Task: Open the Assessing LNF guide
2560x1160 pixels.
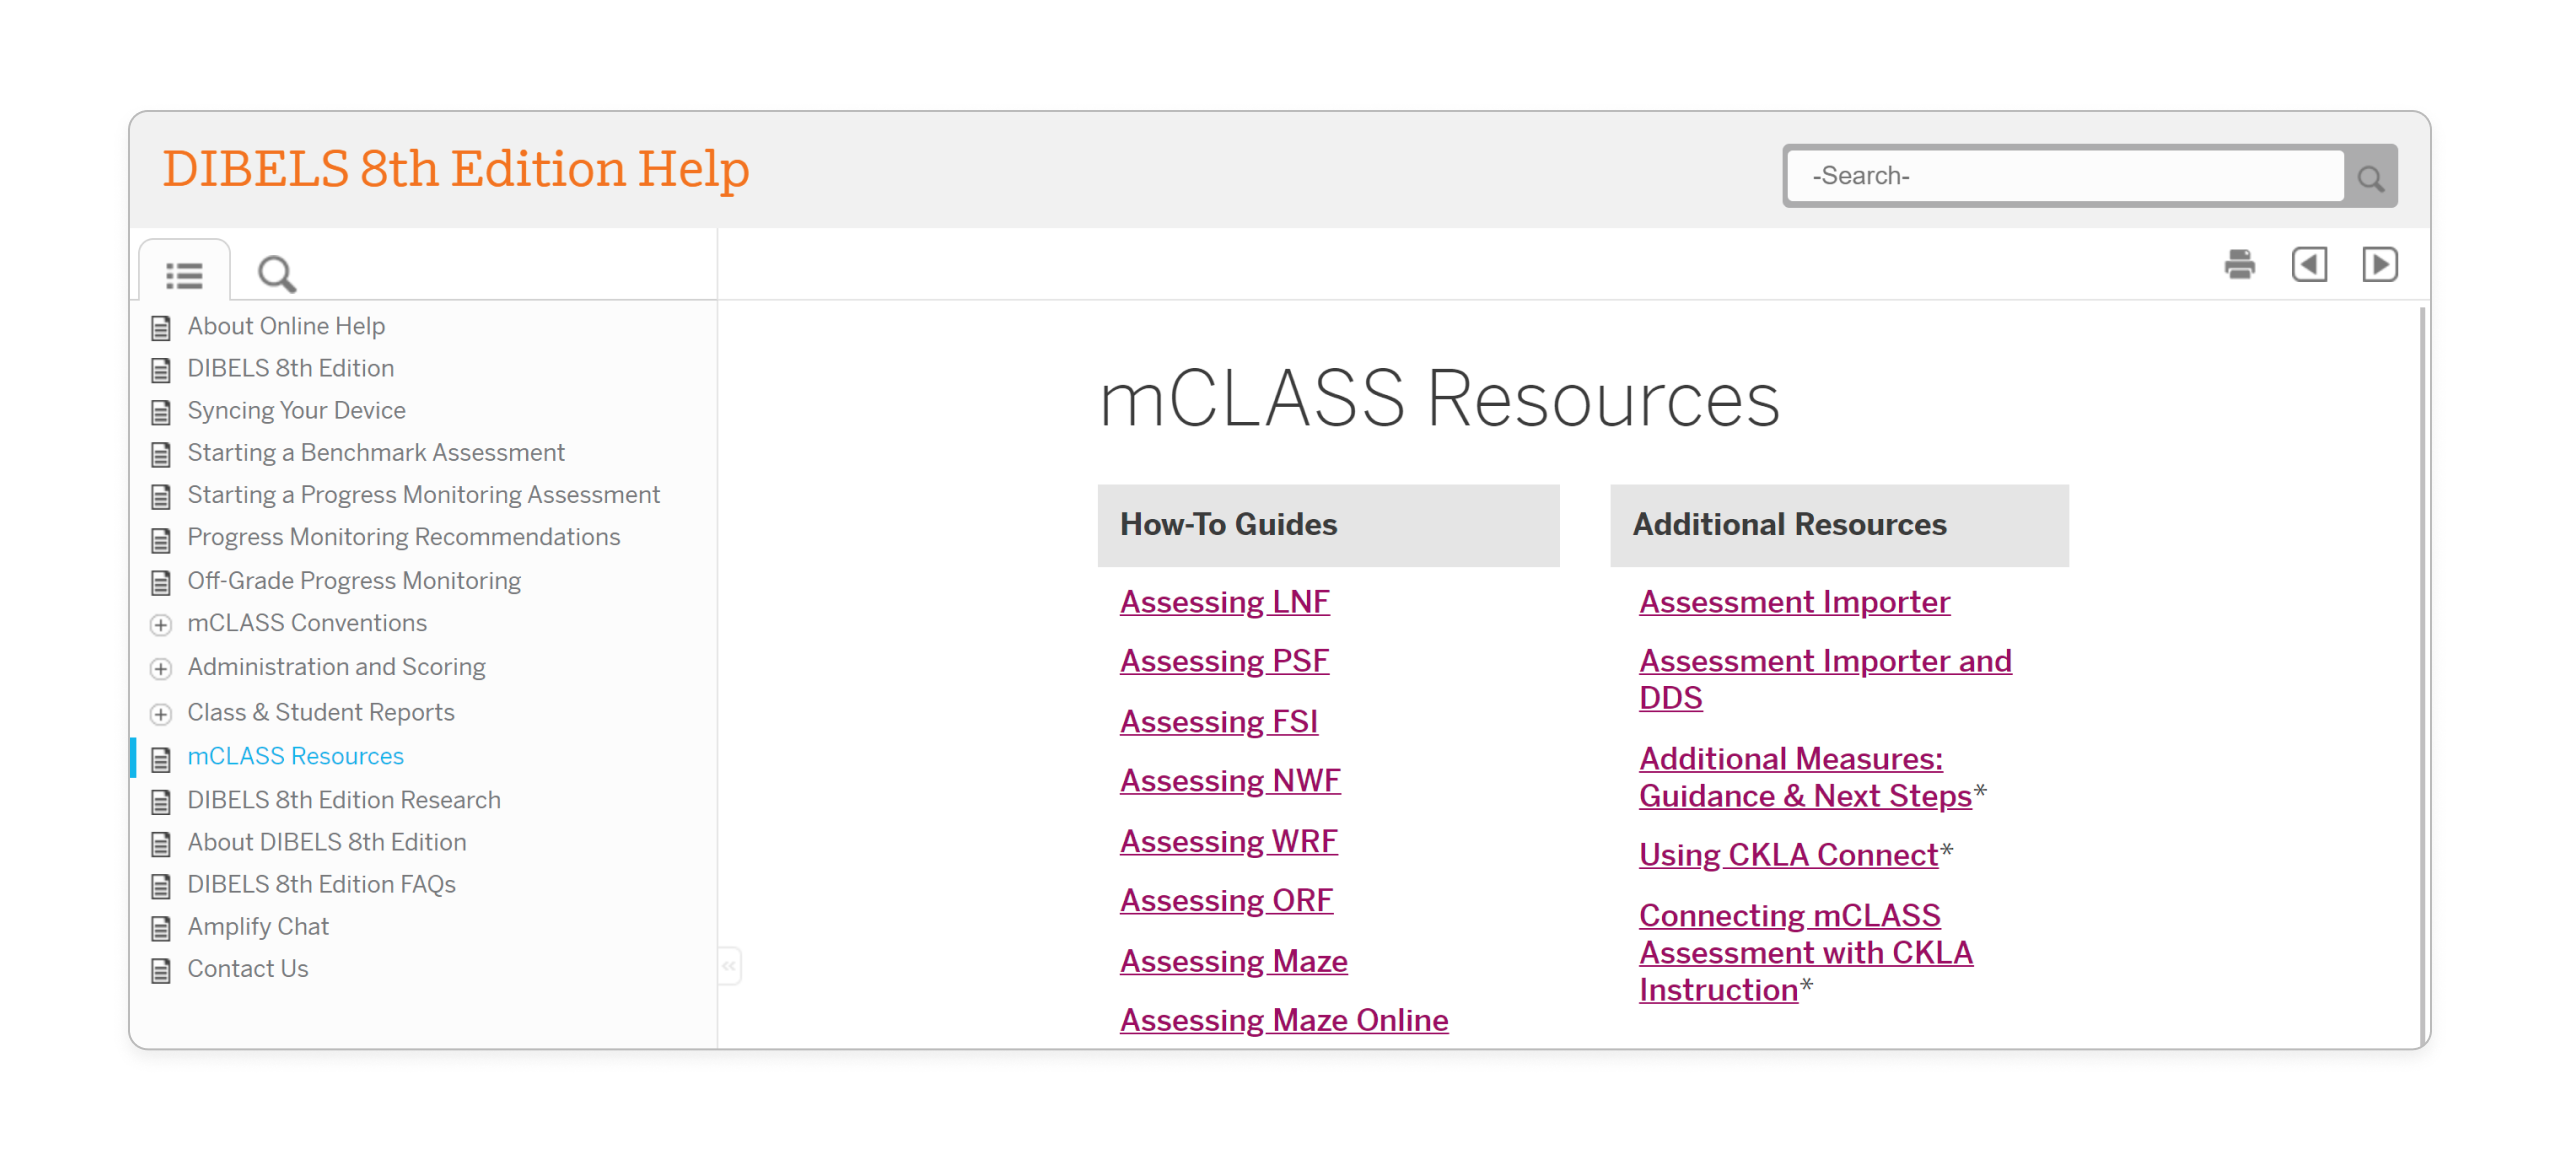Action: pos(1224,602)
